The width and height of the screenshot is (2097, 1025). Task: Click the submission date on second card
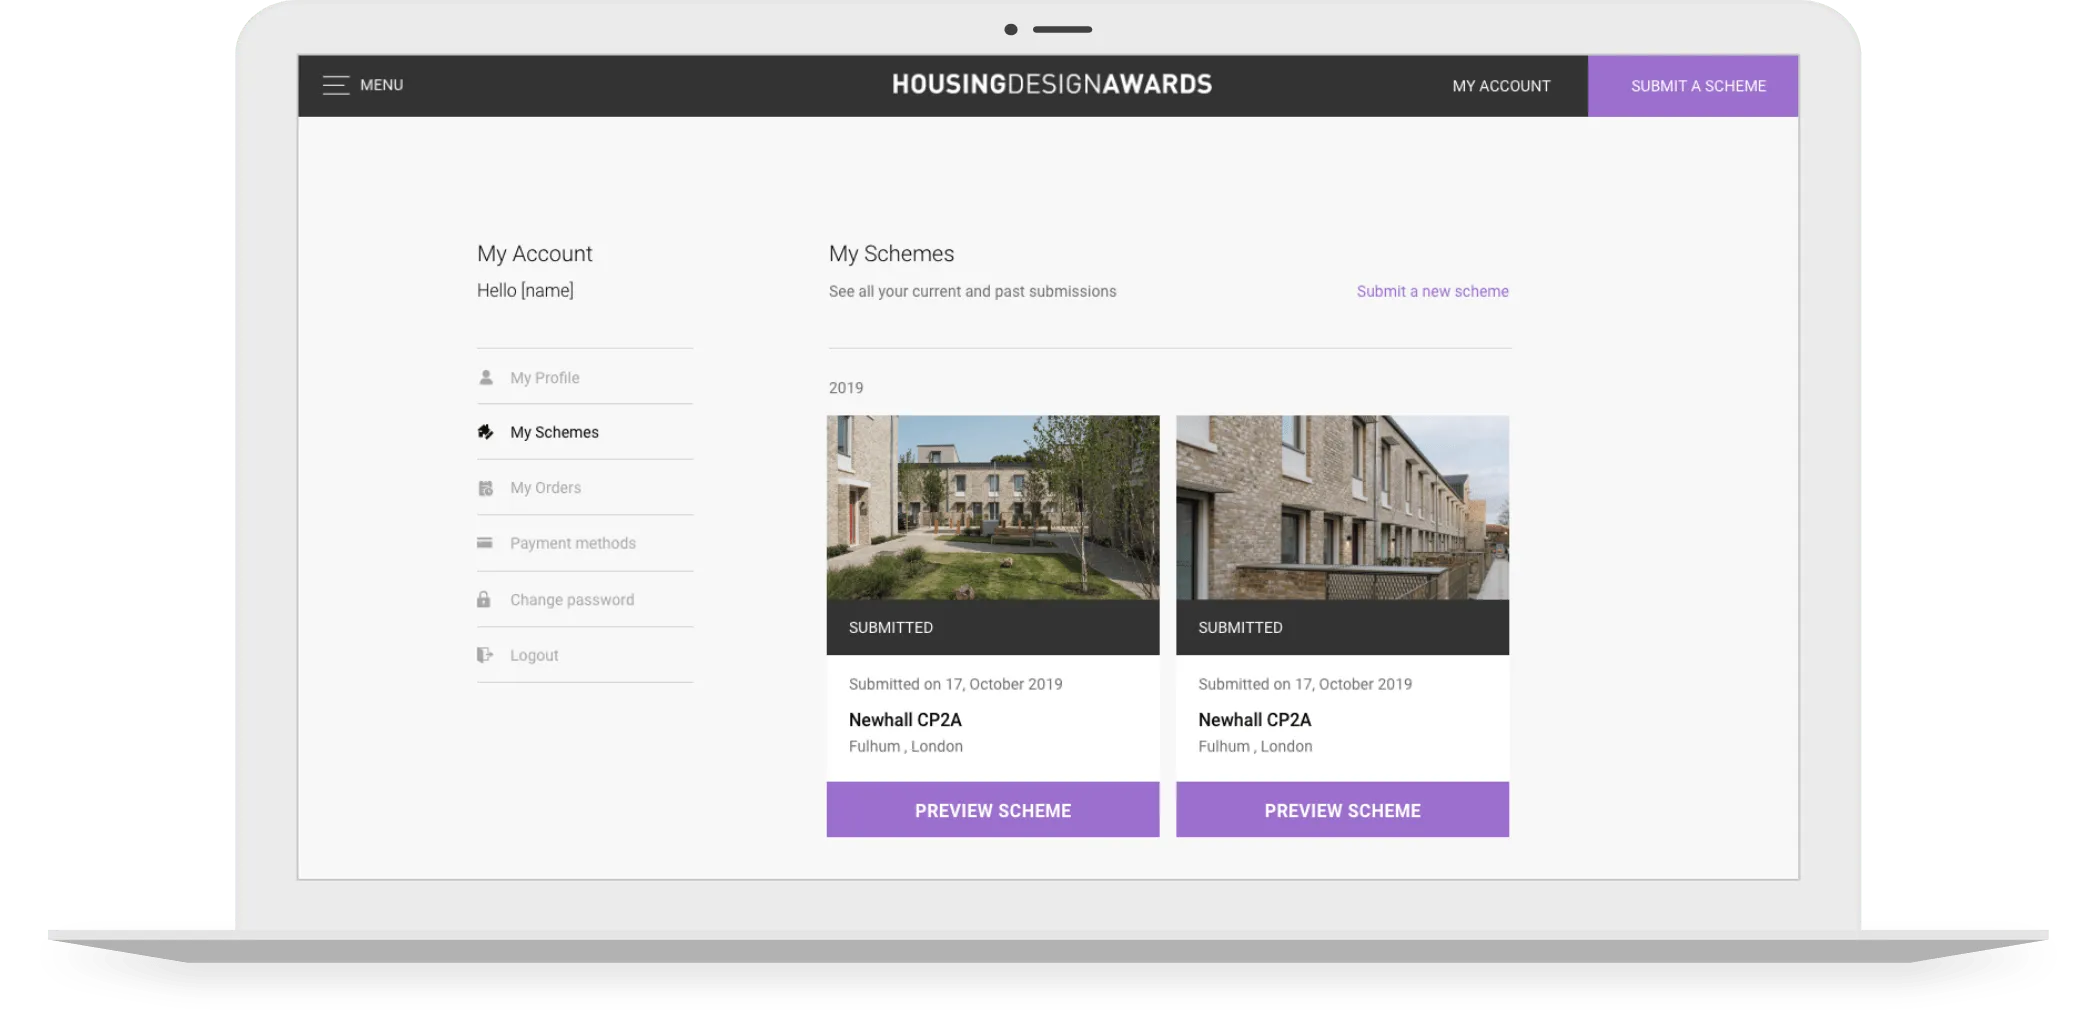(x=1305, y=684)
